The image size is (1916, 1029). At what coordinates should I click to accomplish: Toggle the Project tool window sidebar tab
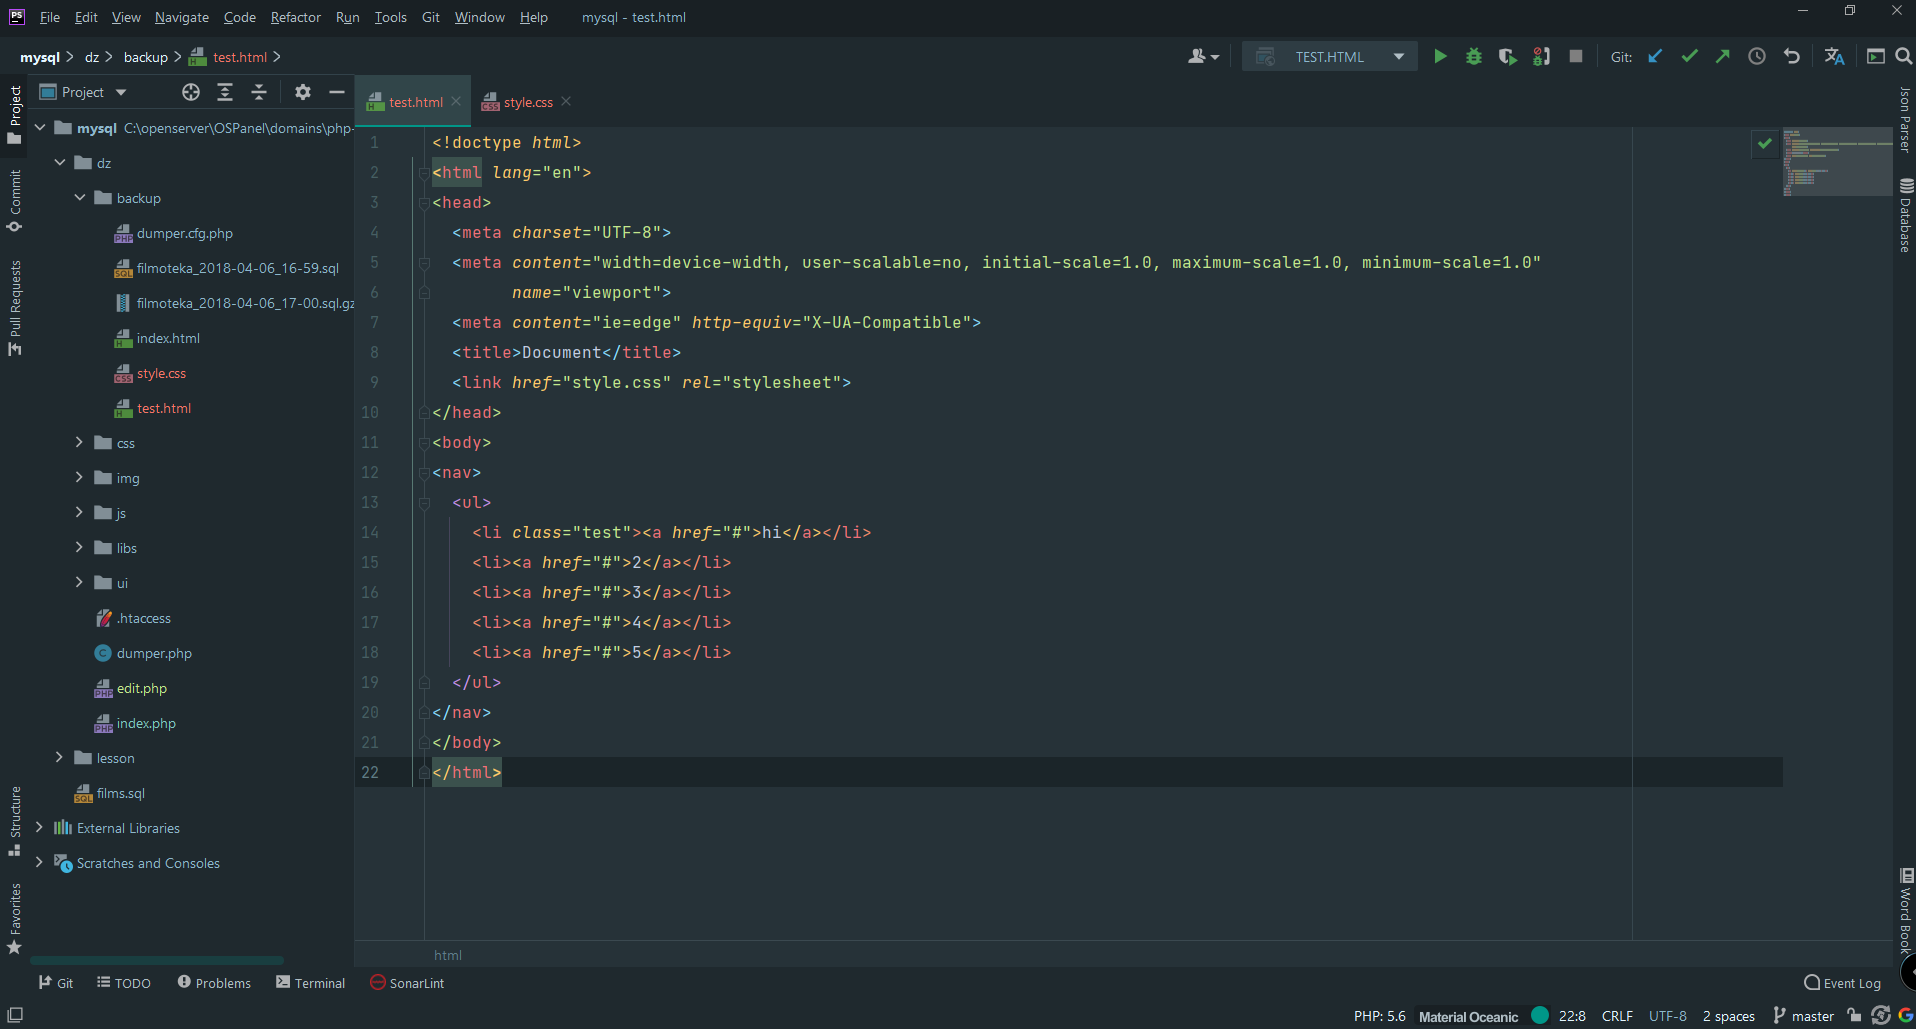pyautogui.click(x=15, y=113)
